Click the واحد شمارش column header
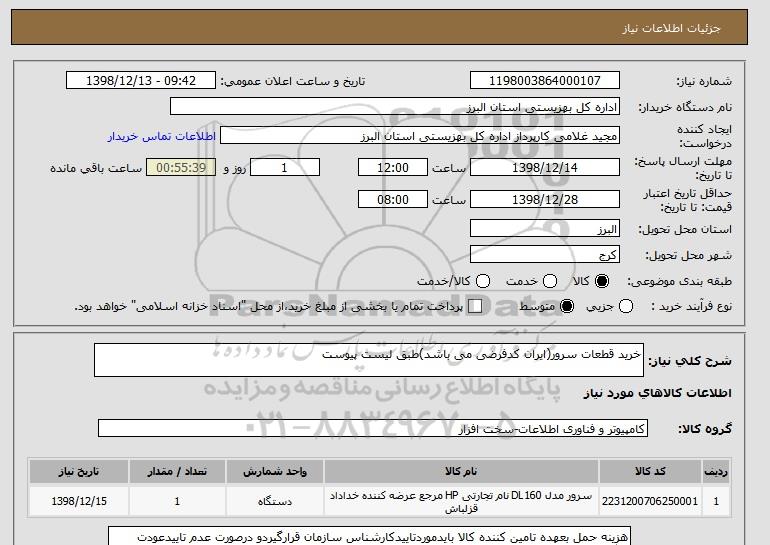Viewport: 770px width, 545px height. point(275,471)
